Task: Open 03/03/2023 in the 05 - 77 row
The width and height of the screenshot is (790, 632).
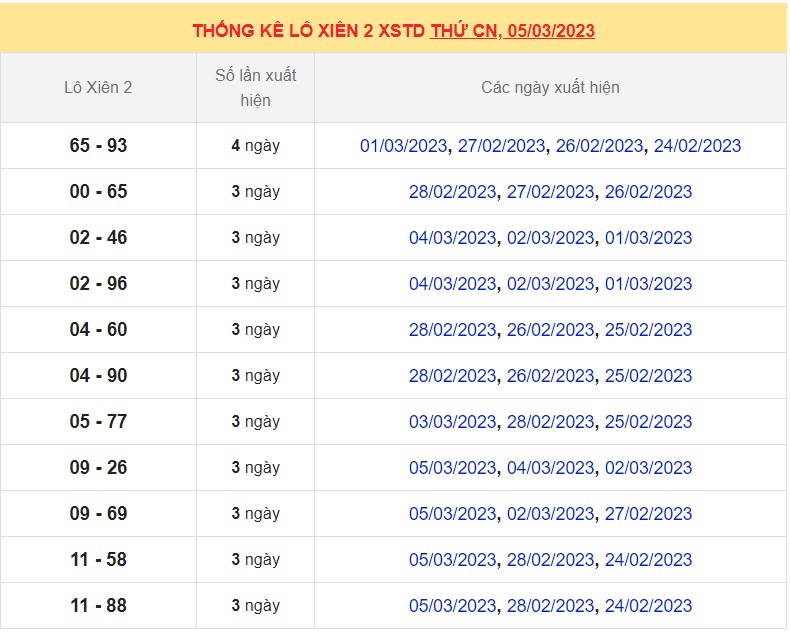Action: (452, 422)
